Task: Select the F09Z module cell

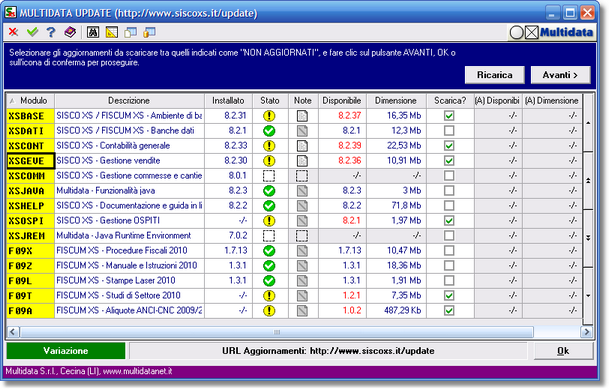Action: 31,266
